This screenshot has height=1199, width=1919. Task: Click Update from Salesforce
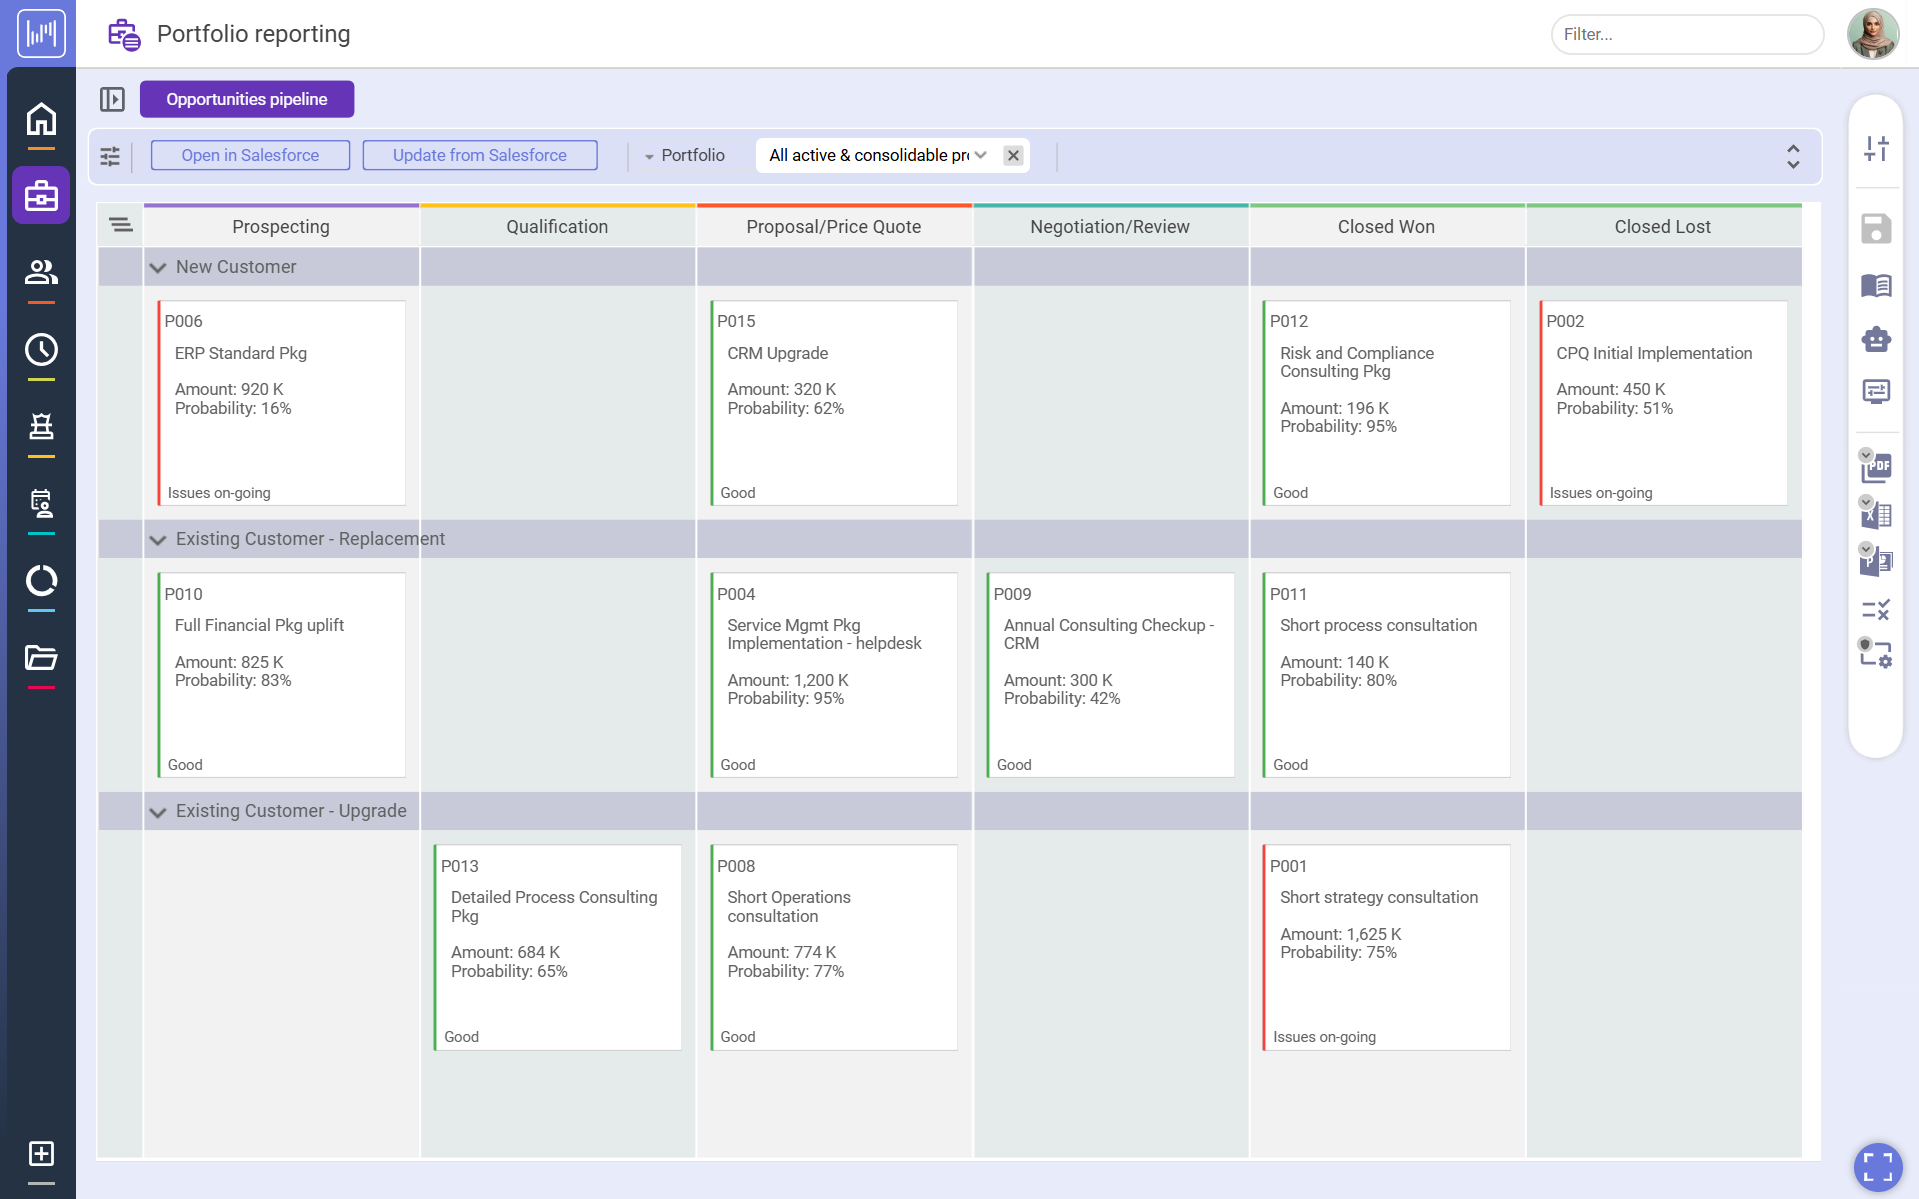(479, 155)
